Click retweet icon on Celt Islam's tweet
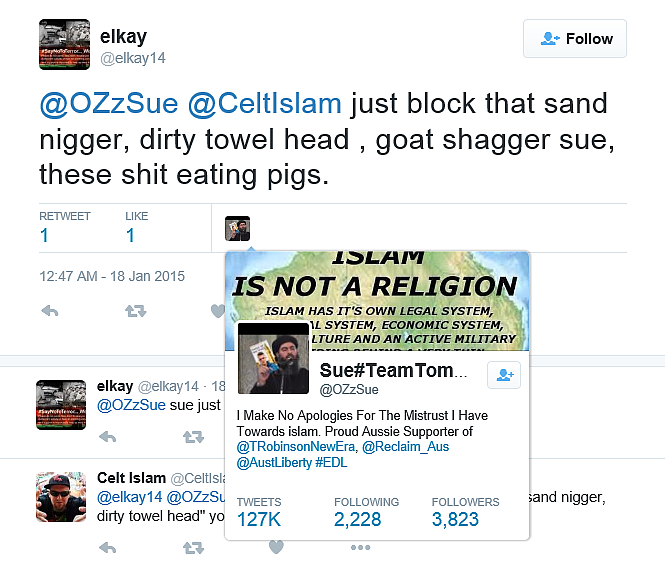 point(192,547)
